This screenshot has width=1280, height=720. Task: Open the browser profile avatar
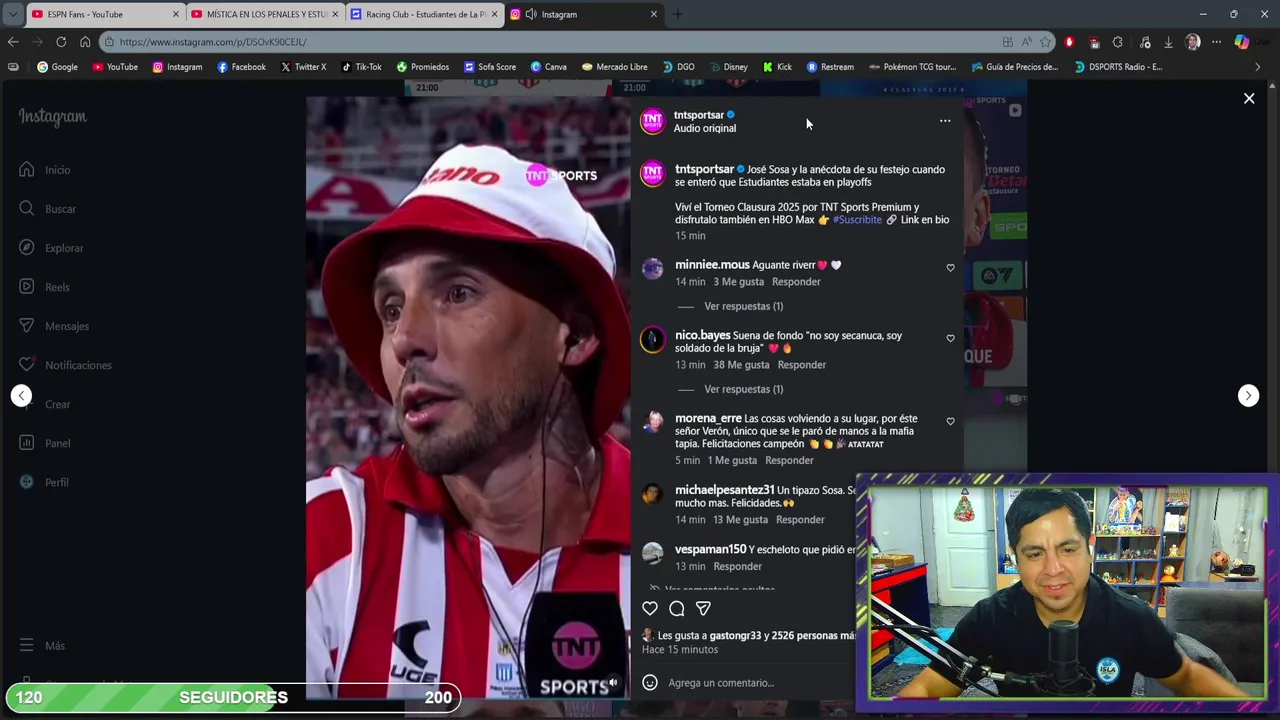[x=1192, y=42]
